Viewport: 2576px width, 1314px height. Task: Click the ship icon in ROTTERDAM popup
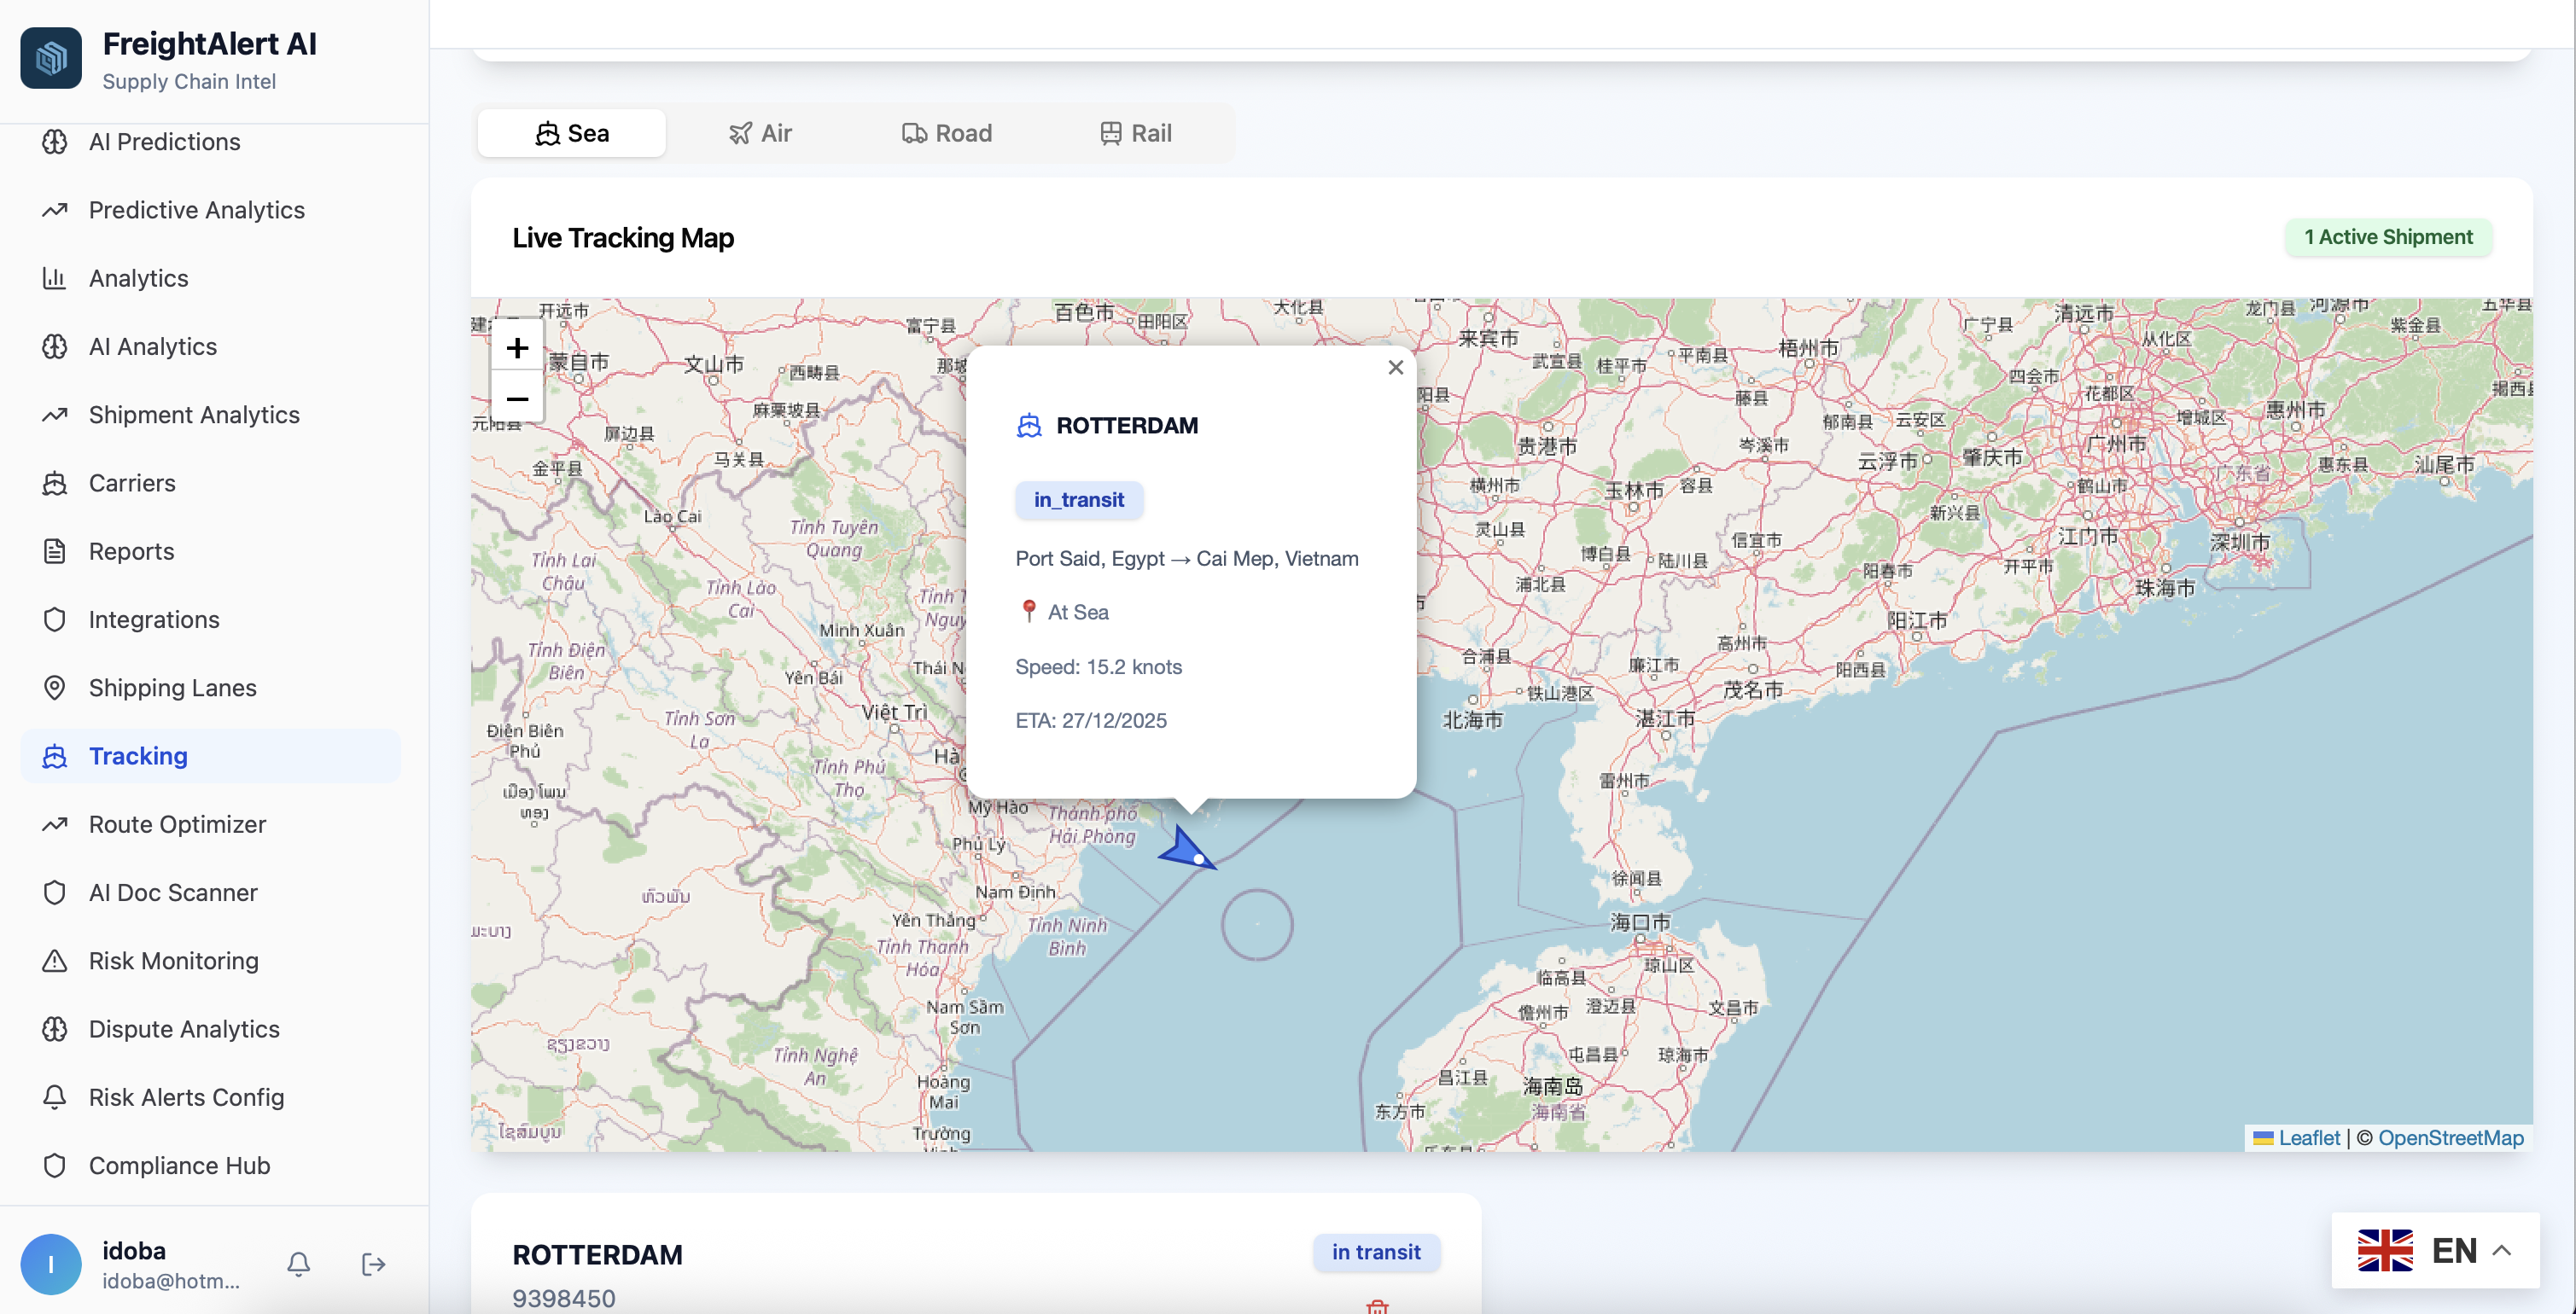coord(1029,426)
